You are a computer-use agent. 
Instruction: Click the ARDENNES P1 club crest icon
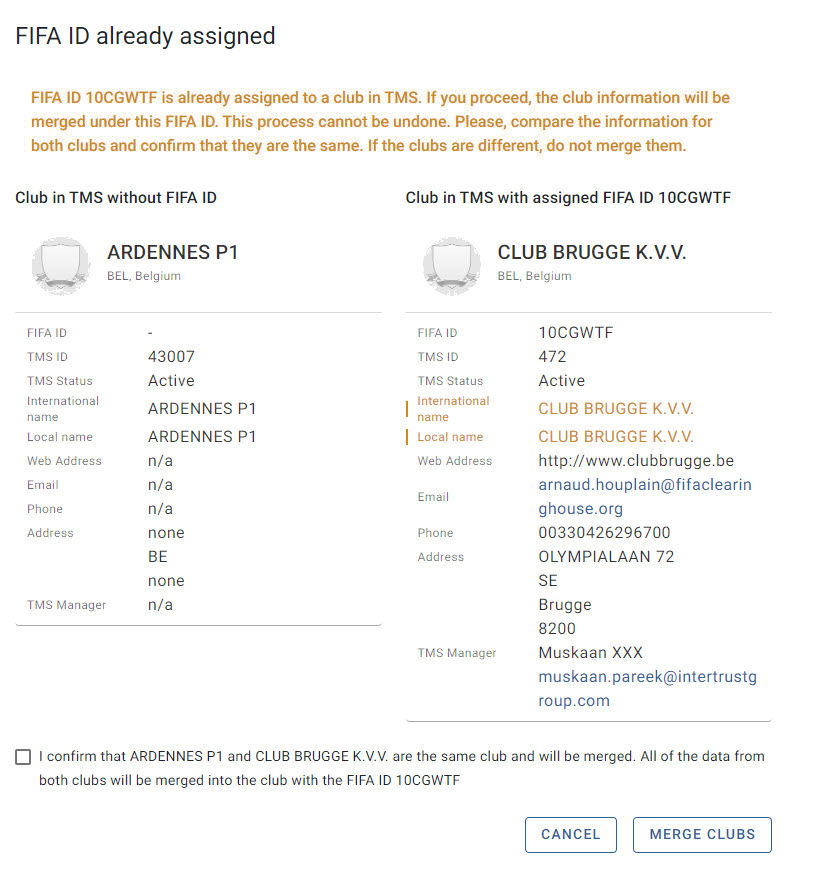click(x=61, y=265)
